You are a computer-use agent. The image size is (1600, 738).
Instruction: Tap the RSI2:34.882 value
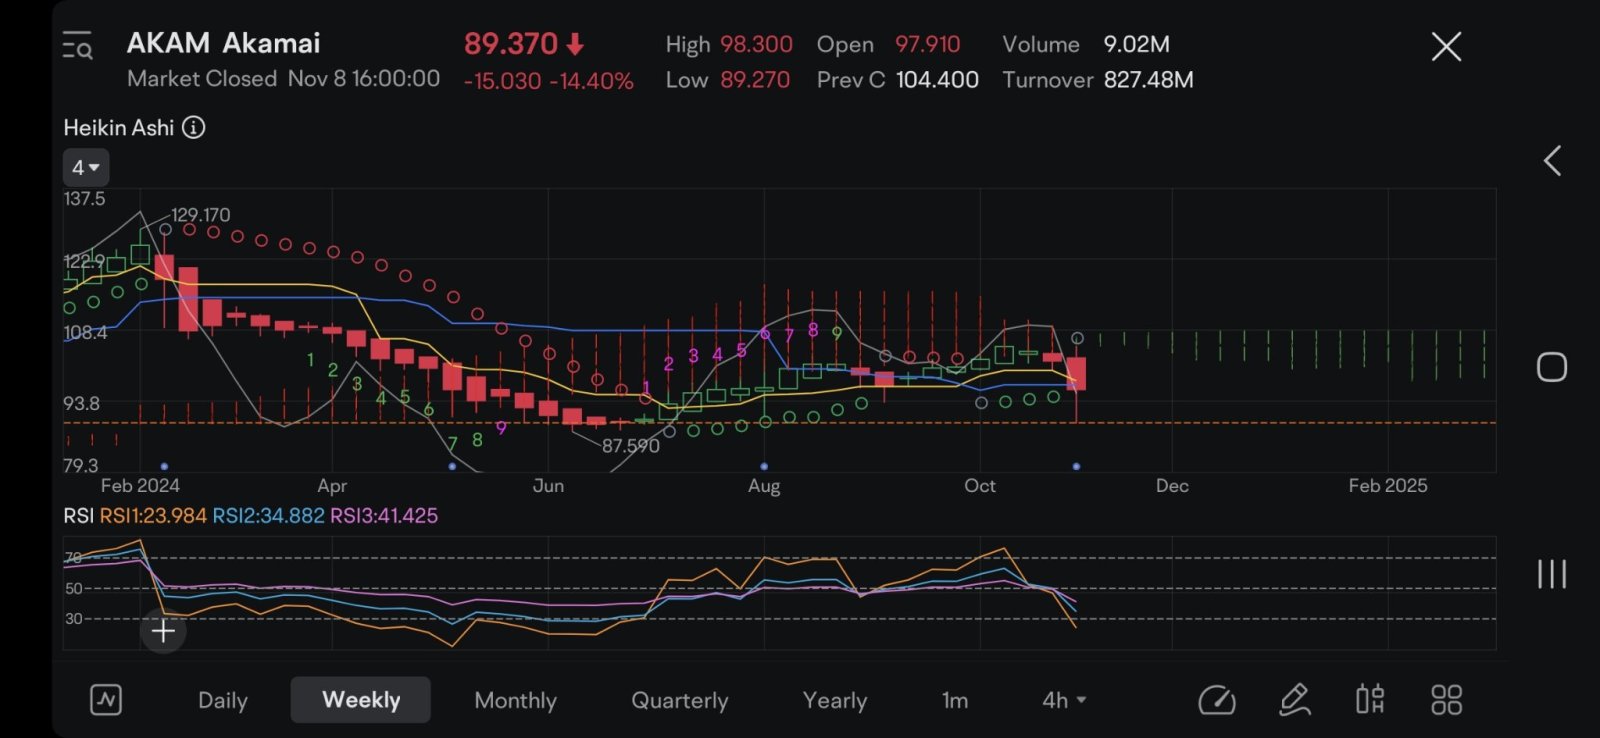pyautogui.click(x=268, y=516)
